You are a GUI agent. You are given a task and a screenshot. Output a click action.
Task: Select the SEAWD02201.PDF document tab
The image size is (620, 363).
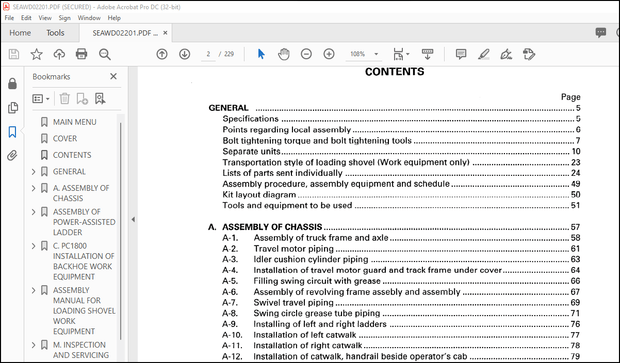coord(125,33)
